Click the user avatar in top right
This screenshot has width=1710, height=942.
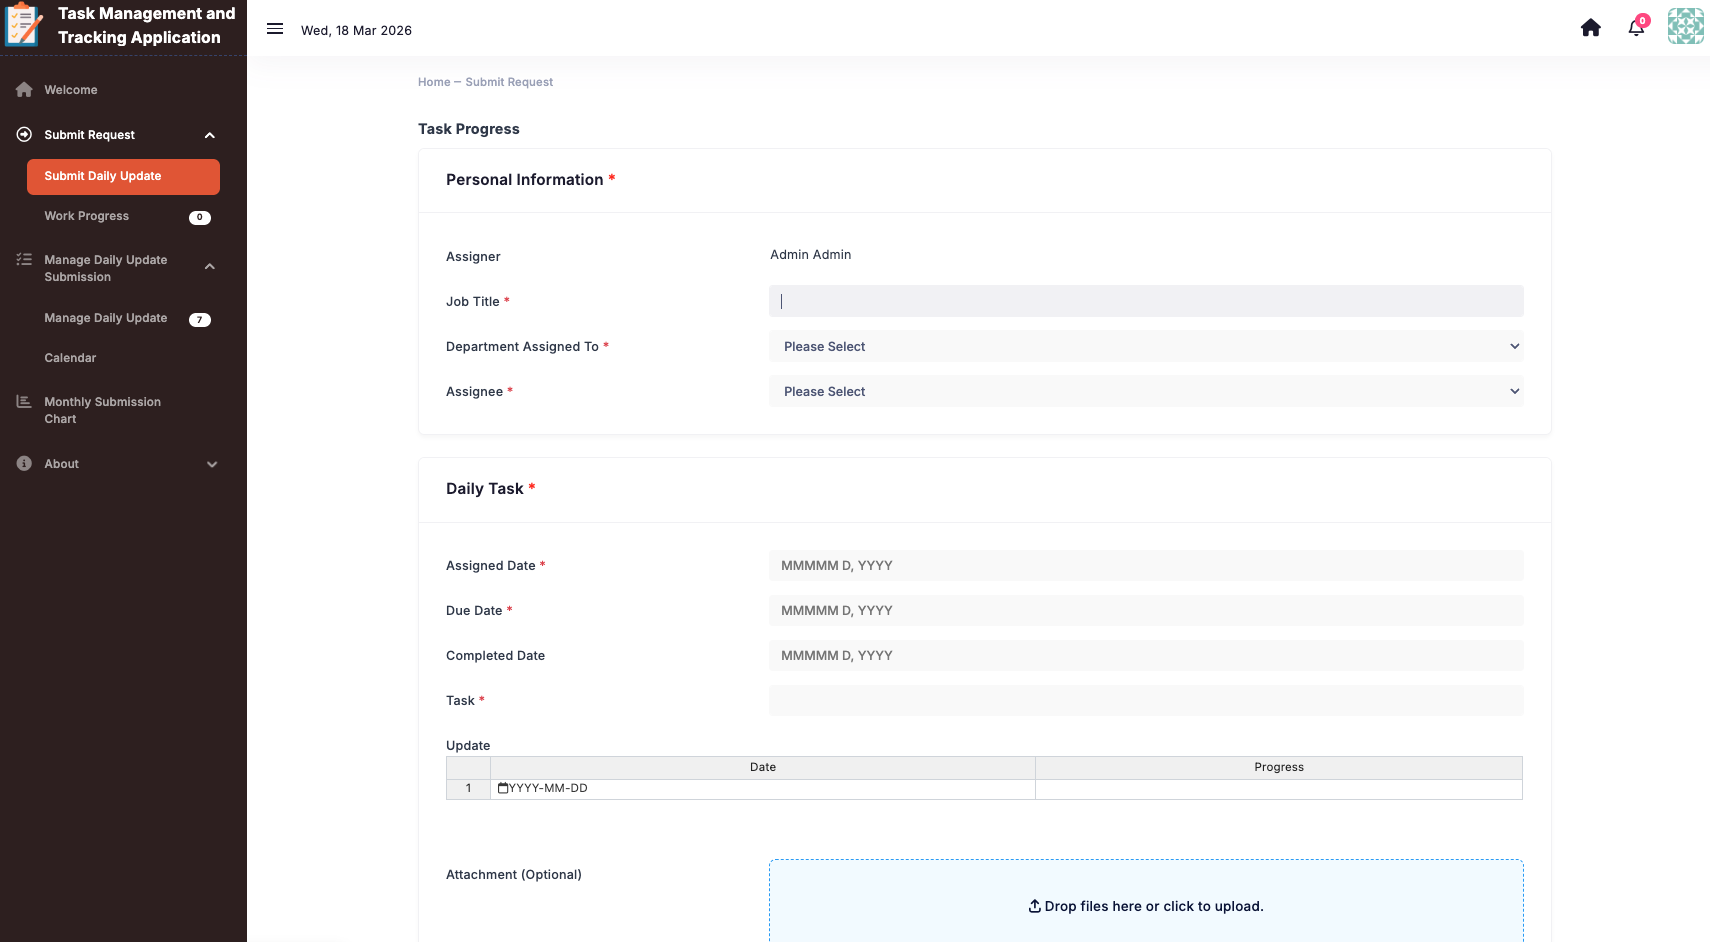1685,27
